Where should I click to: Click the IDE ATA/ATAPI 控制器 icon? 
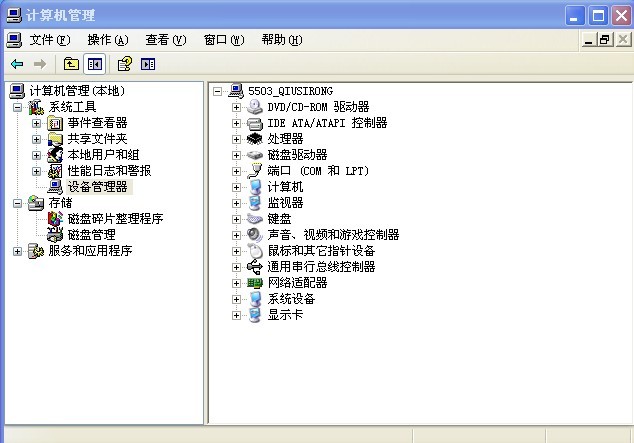(x=255, y=123)
